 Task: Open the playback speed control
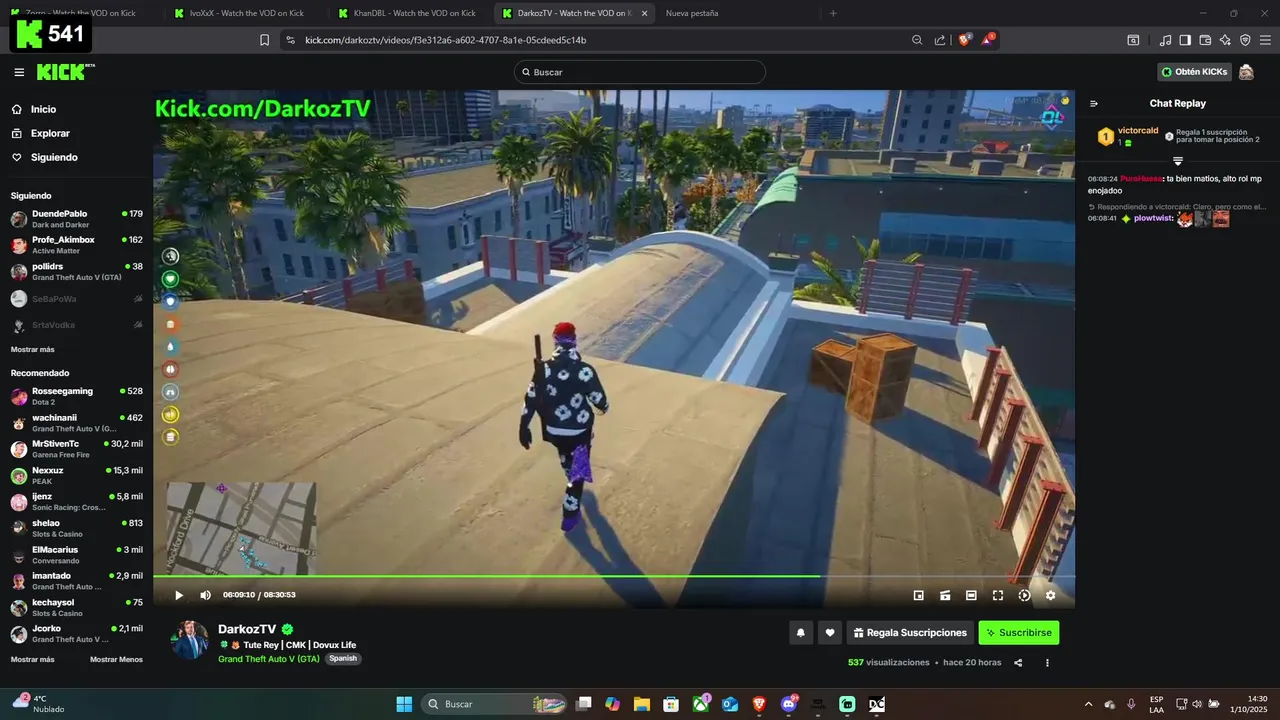pos(1024,595)
